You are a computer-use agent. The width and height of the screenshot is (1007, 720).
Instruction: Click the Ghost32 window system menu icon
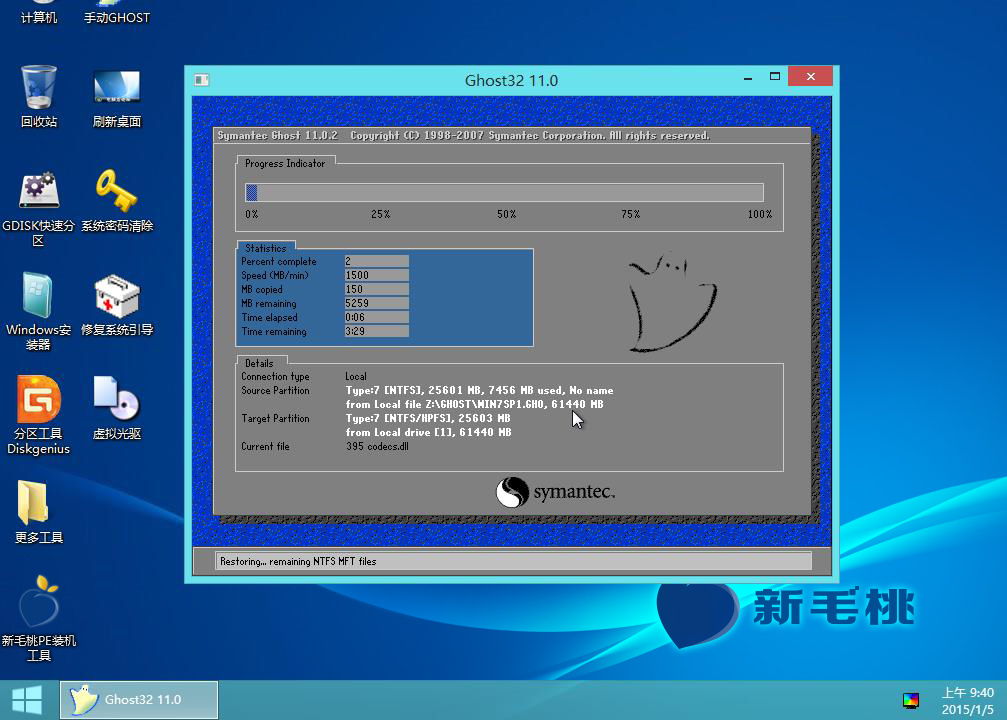point(202,80)
